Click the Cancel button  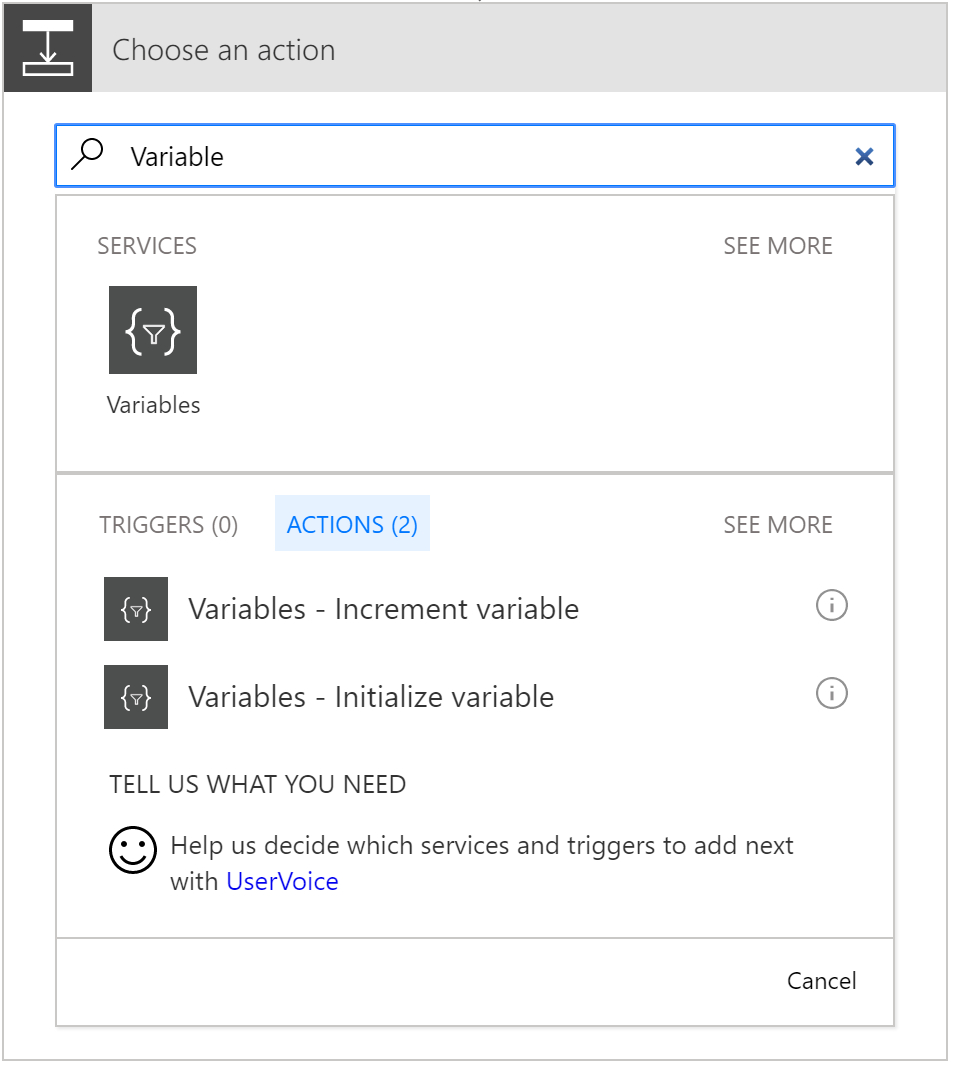pyautogui.click(x=821, y=981)
